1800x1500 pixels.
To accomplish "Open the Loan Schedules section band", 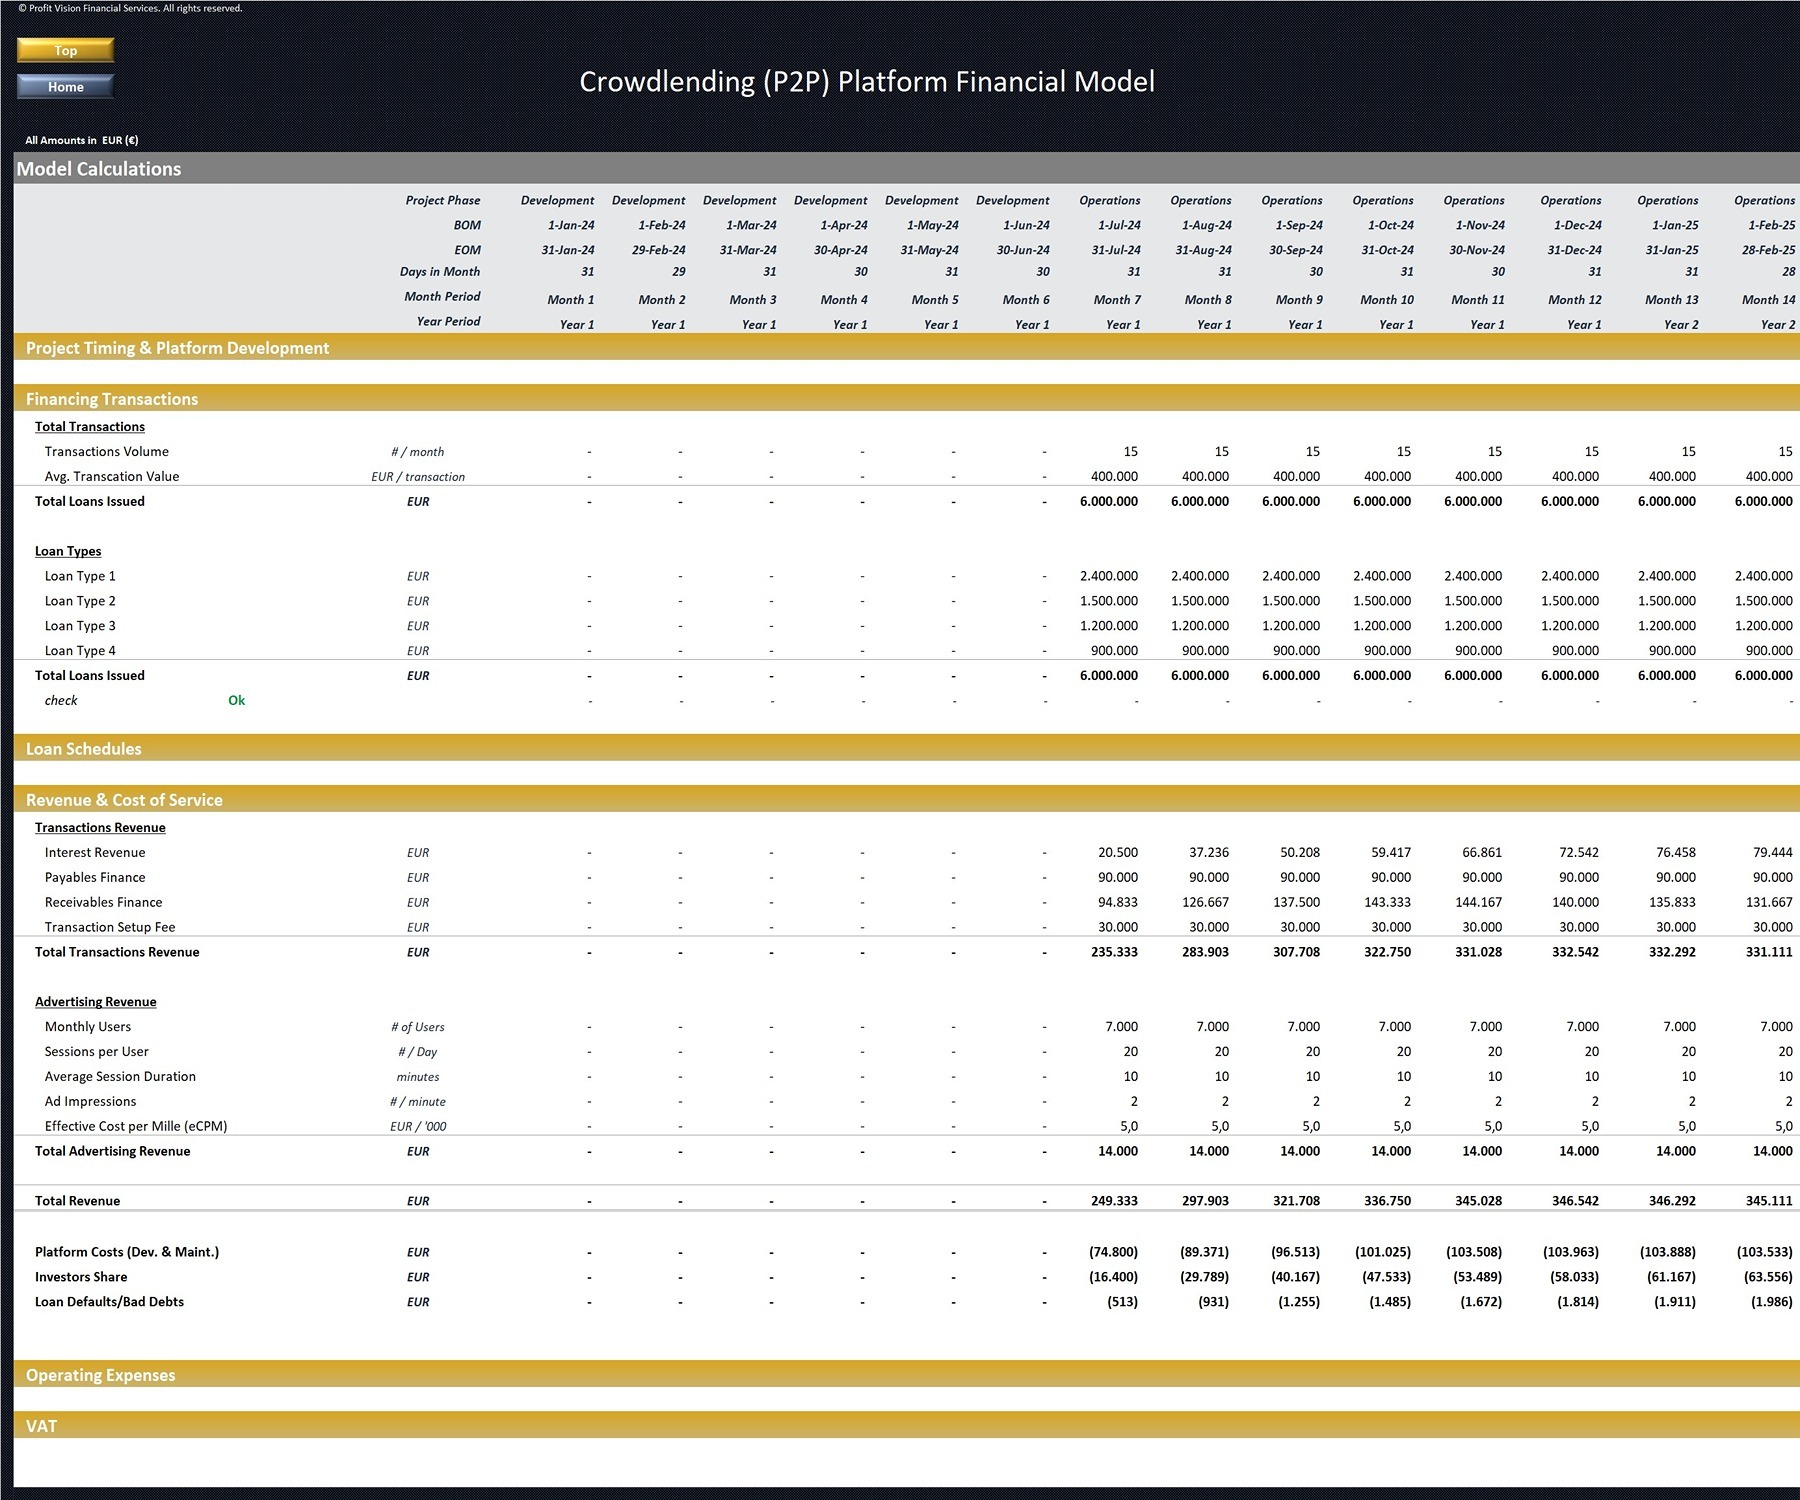I will click(906, 749).
